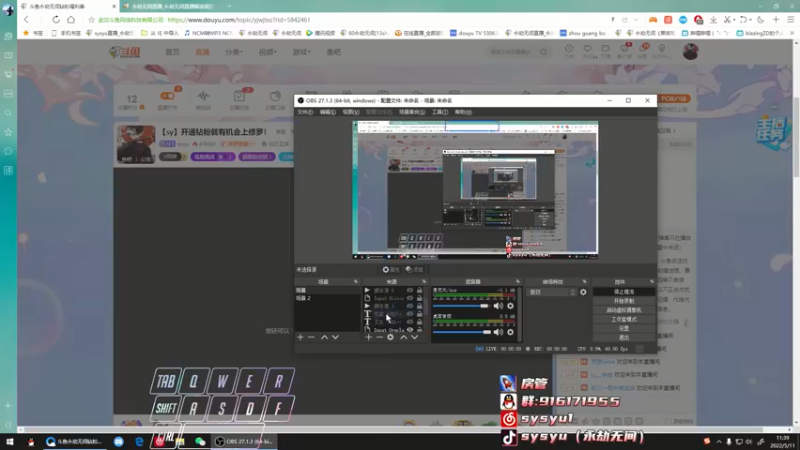
Task: Remove selected scene with minus button
Action: [311, 337]
